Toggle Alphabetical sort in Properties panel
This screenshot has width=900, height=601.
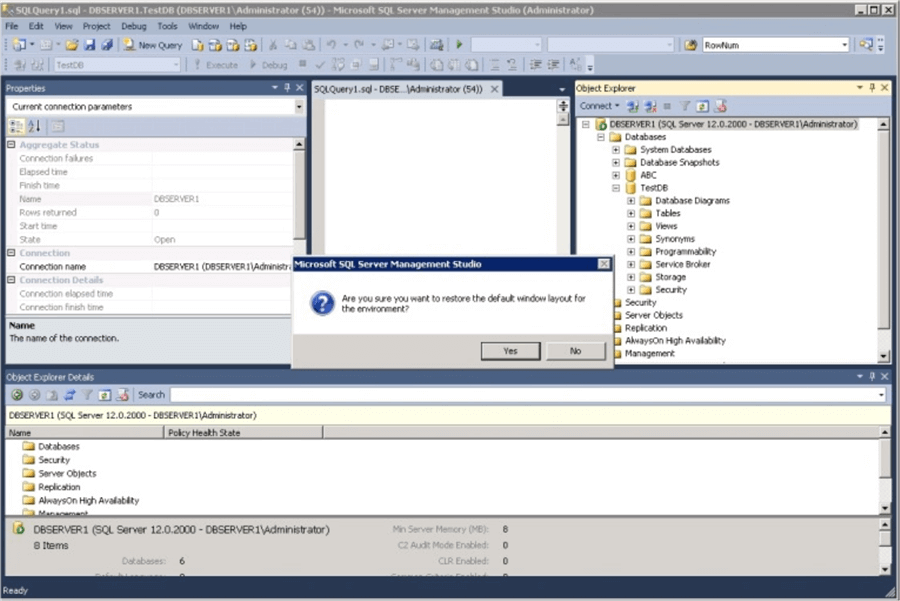[x=34, y=126]
